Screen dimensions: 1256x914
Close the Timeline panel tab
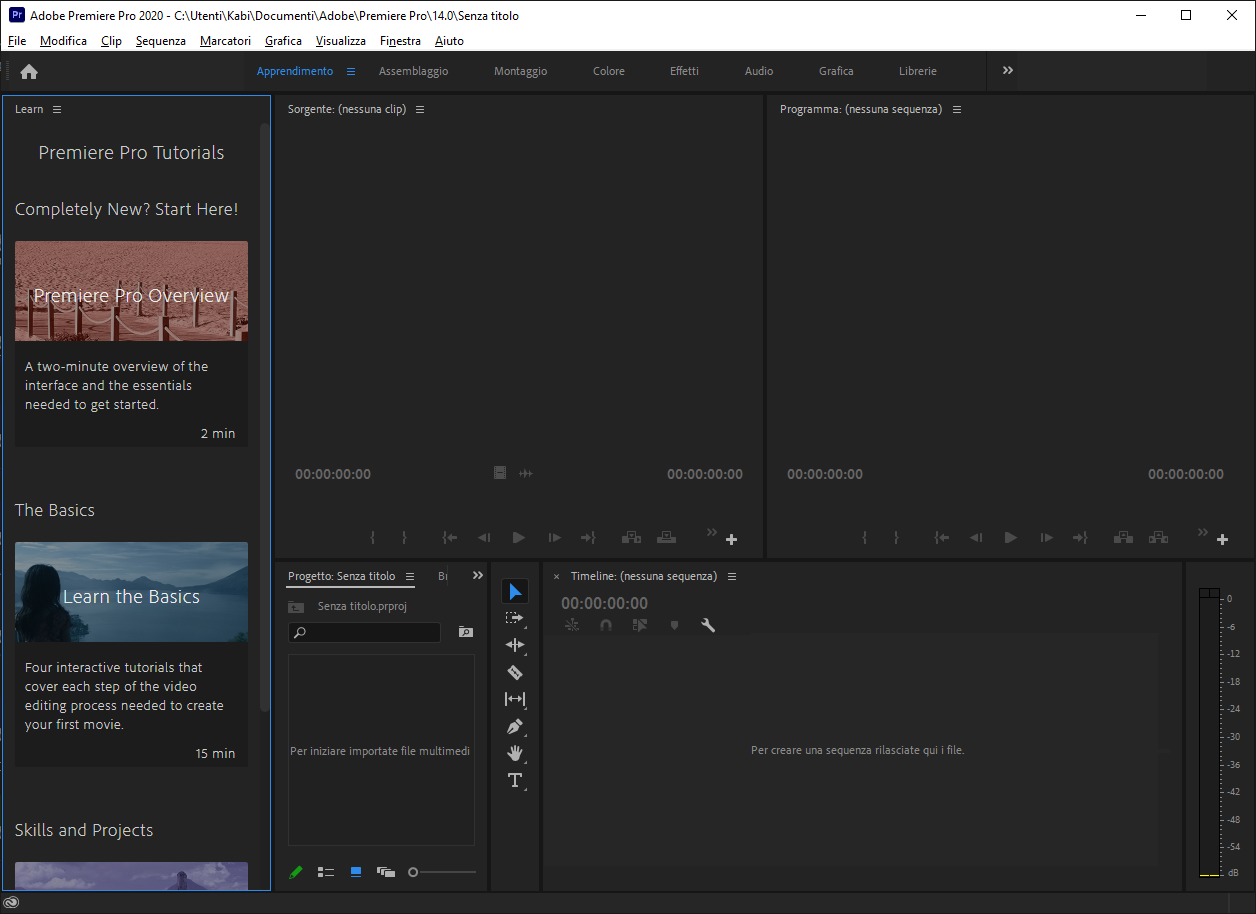[556, 576]
